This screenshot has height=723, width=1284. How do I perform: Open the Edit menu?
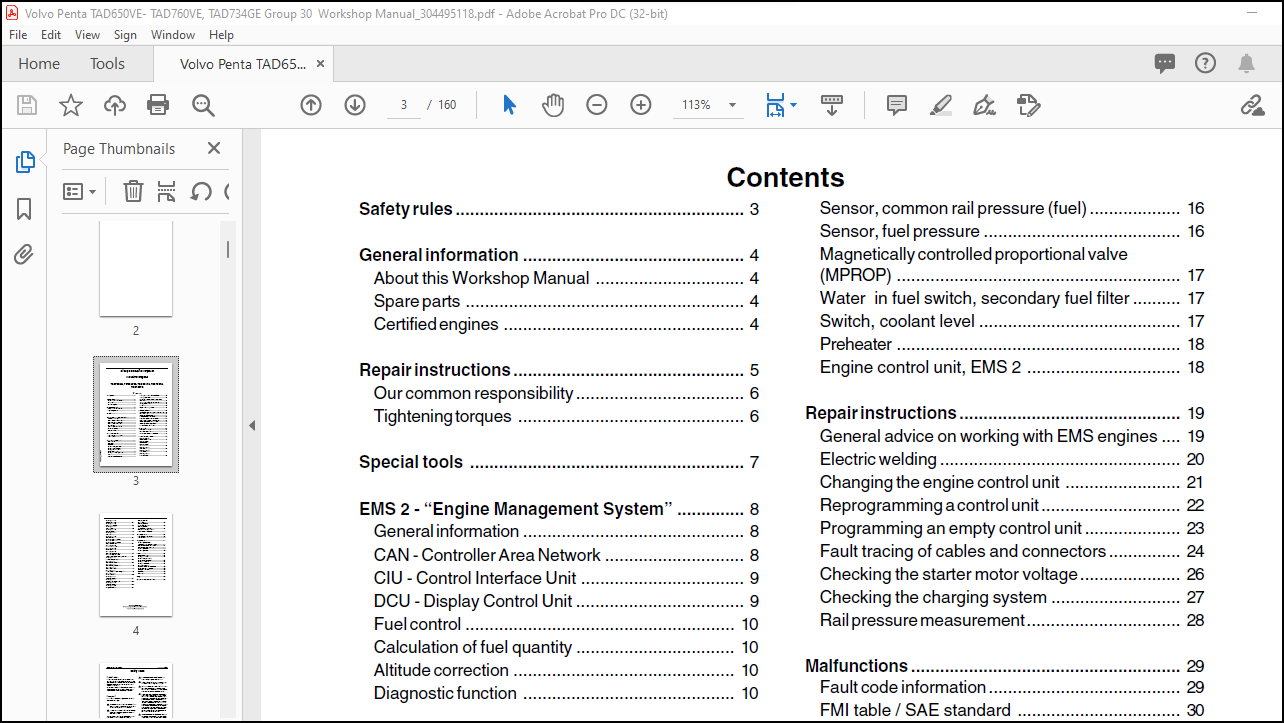[51, 34]
